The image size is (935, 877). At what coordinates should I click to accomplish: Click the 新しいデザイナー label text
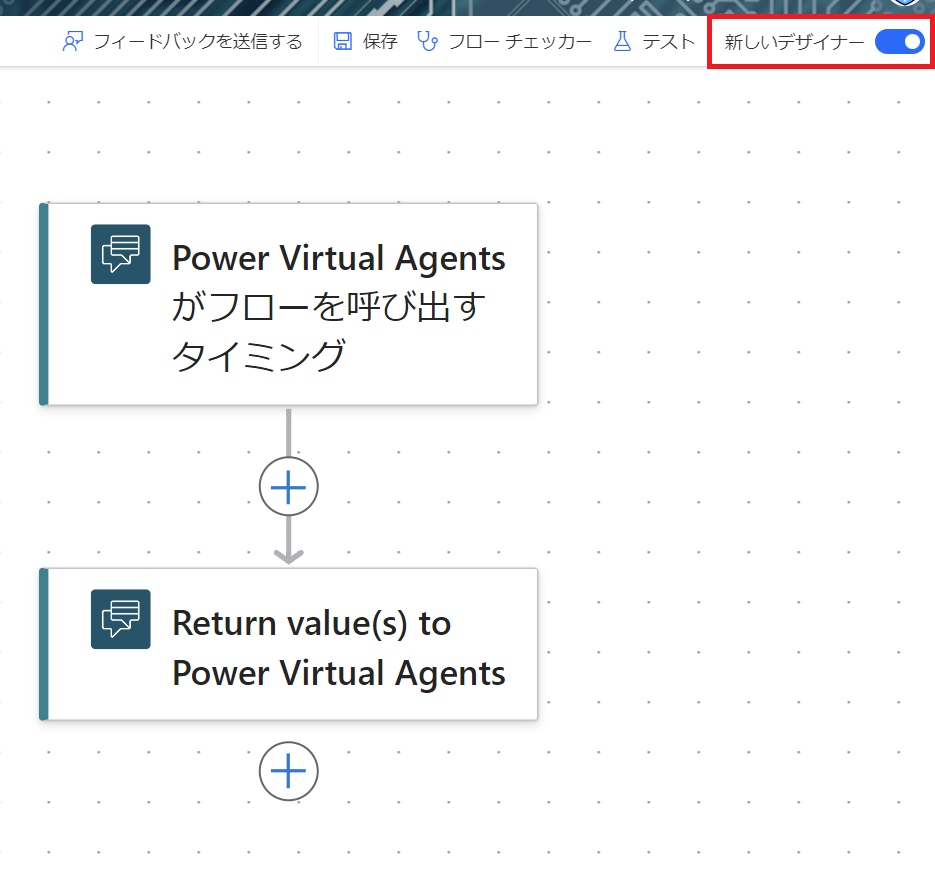pos(794,42)
